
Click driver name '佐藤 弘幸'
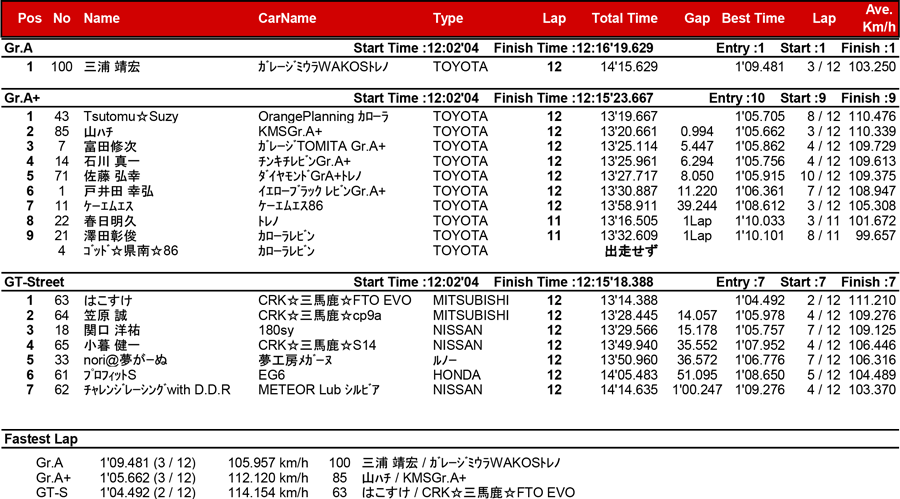coord(111,176)
